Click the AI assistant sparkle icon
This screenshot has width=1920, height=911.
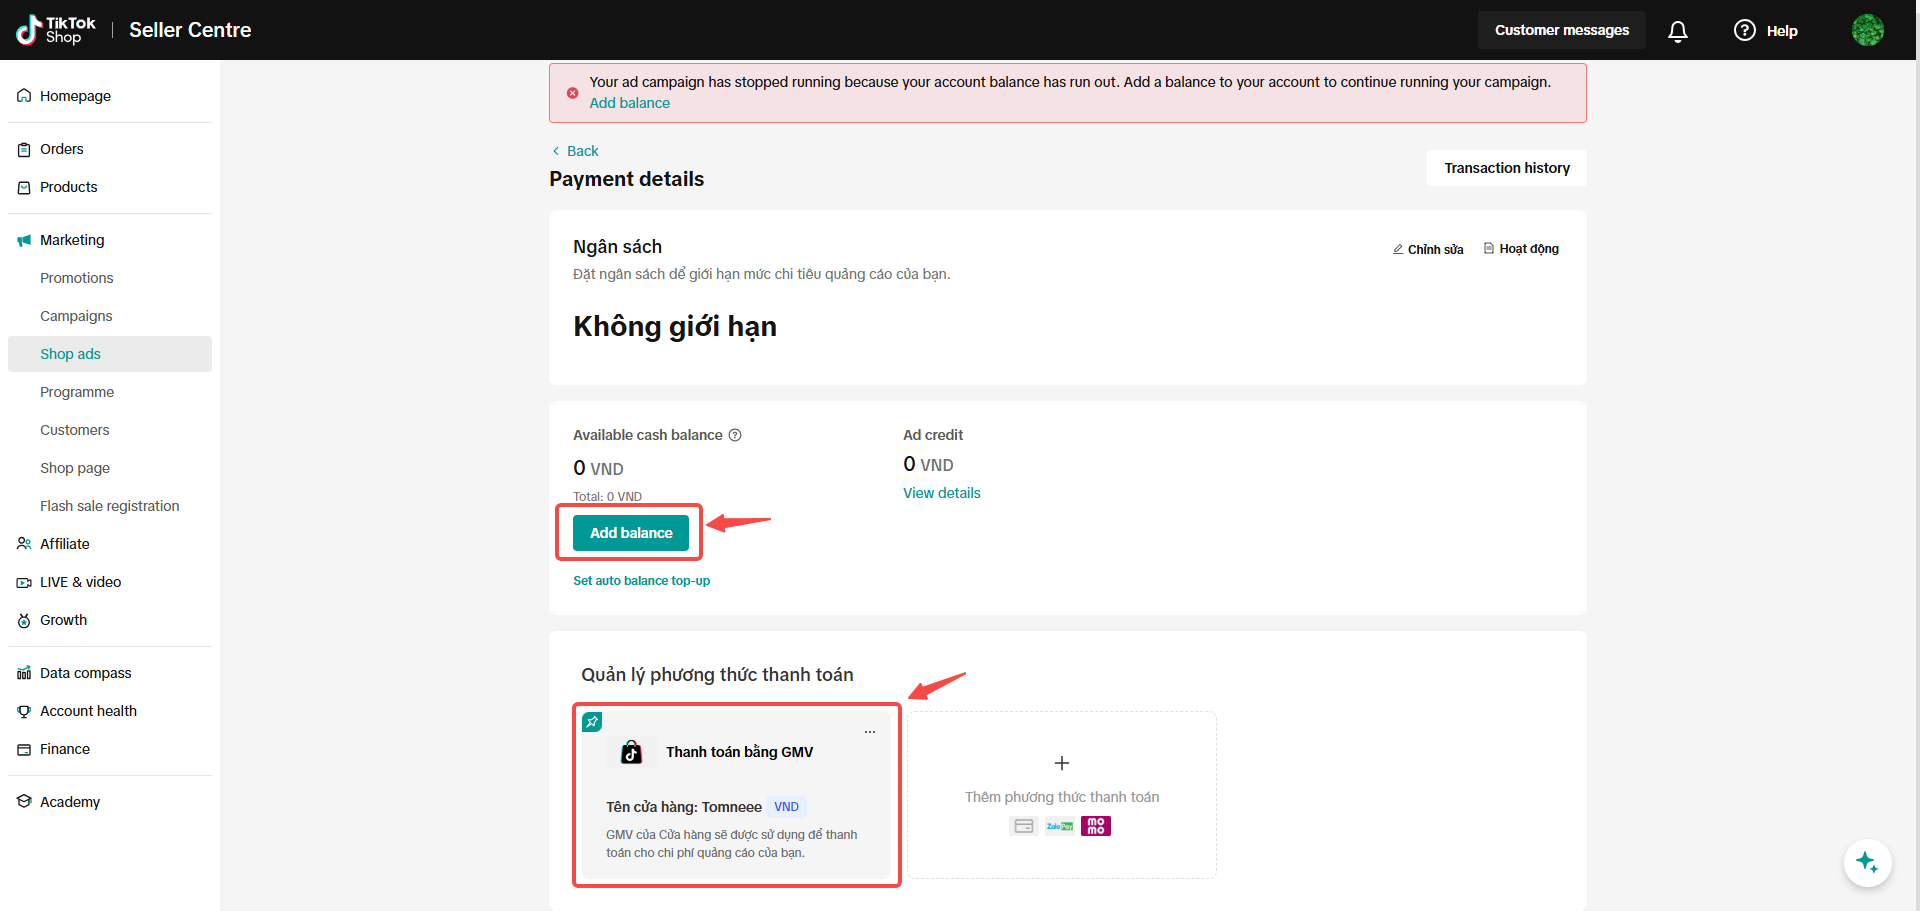coord(1867,862)
